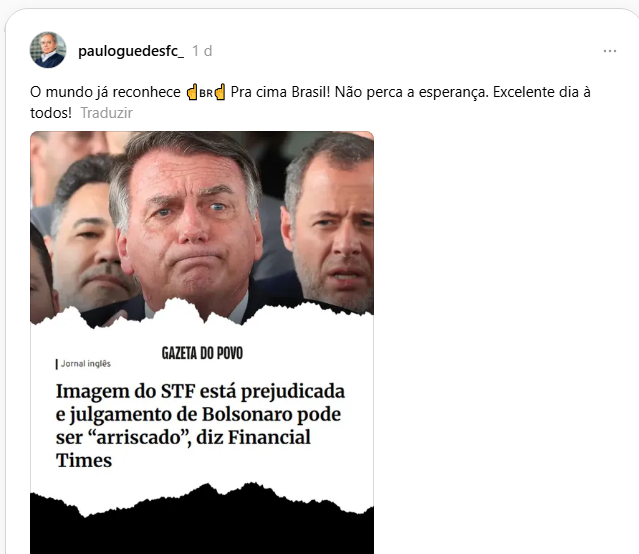Click the first pointing-finger emoji in the caption
The image size is (639, 554).
coord(192,92)
